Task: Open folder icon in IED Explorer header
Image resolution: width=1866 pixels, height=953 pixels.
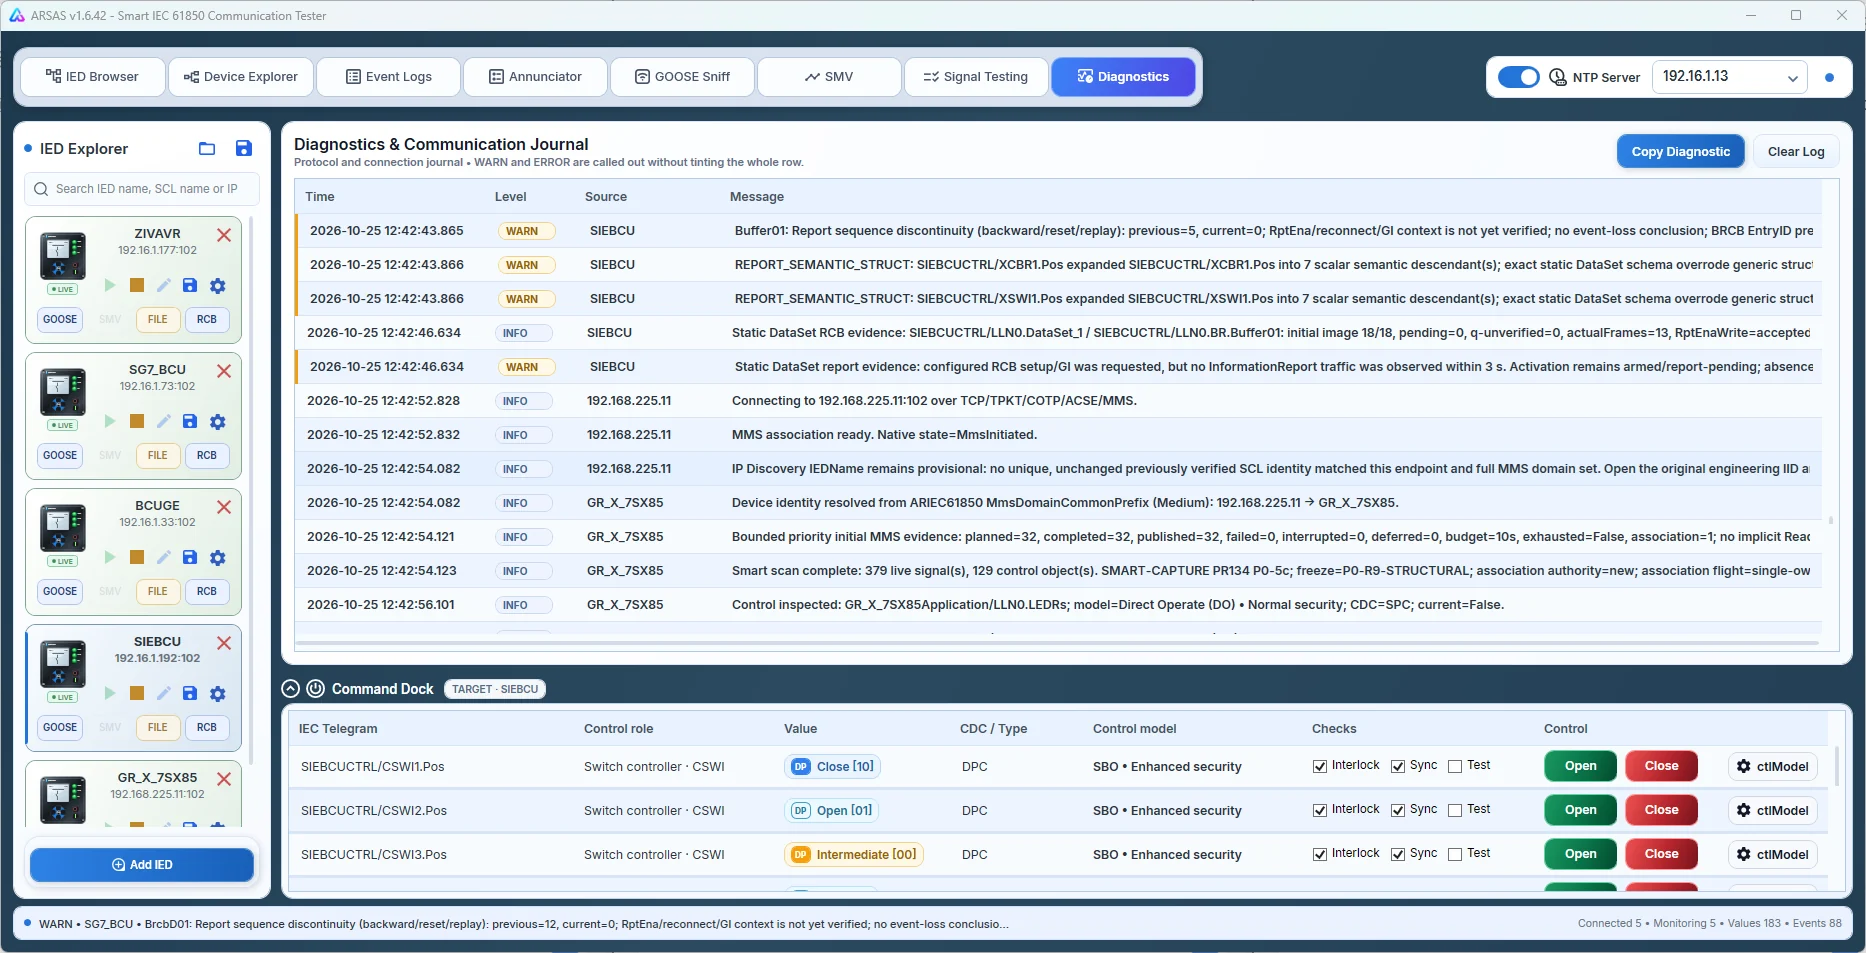Action: pos(207,149)
